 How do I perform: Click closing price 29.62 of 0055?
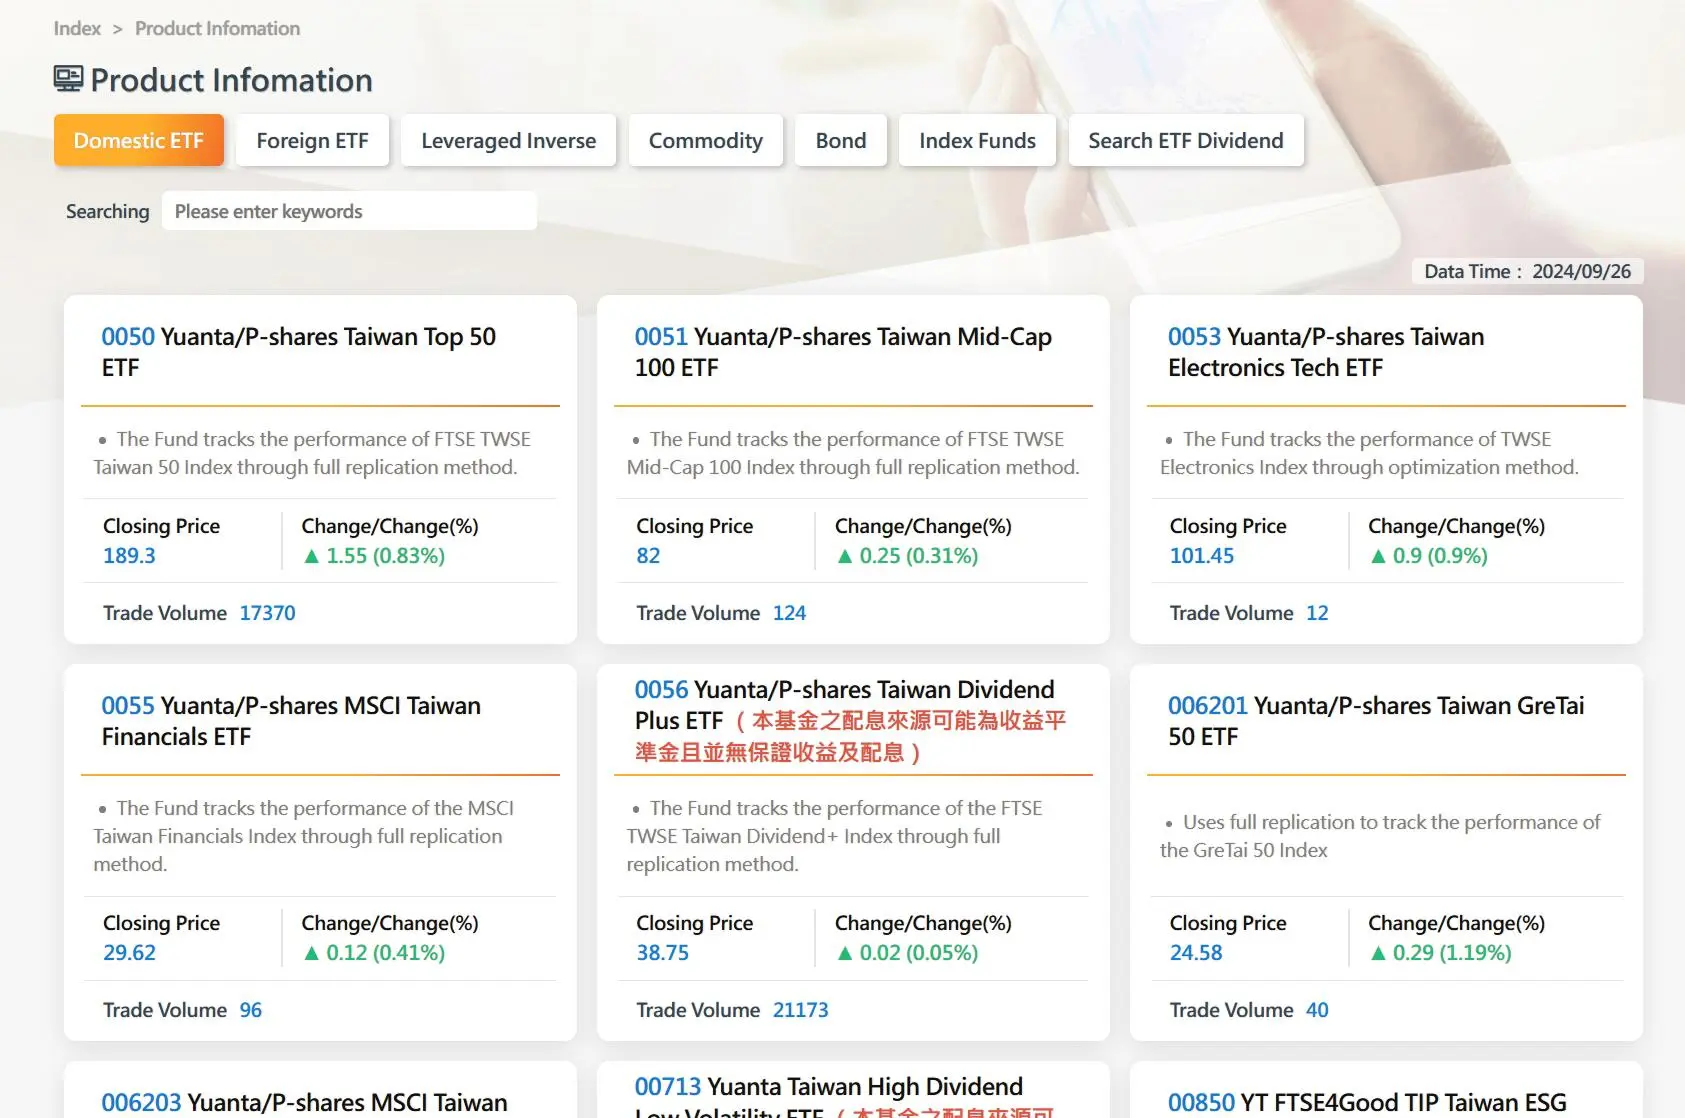[x=129, y=953]
